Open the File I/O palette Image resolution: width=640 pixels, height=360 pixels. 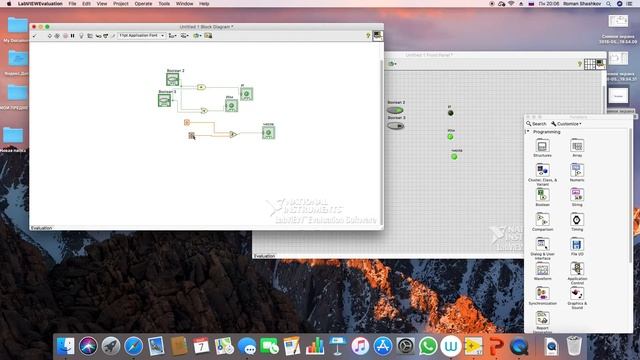coord(577,244)
